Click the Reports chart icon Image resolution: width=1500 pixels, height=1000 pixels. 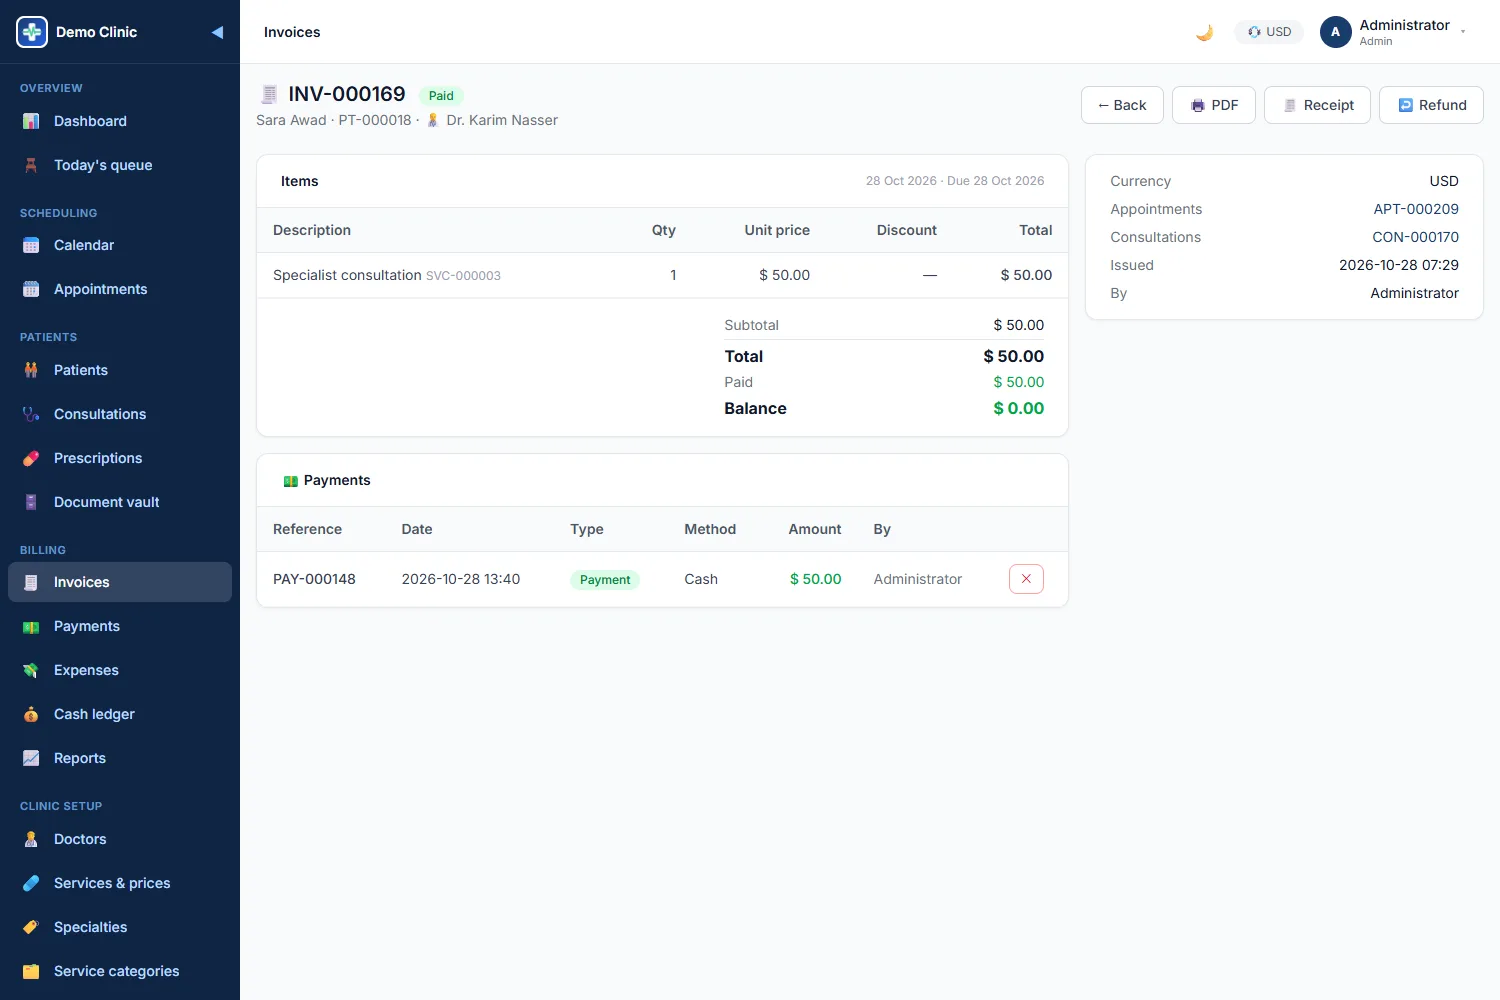31,758
